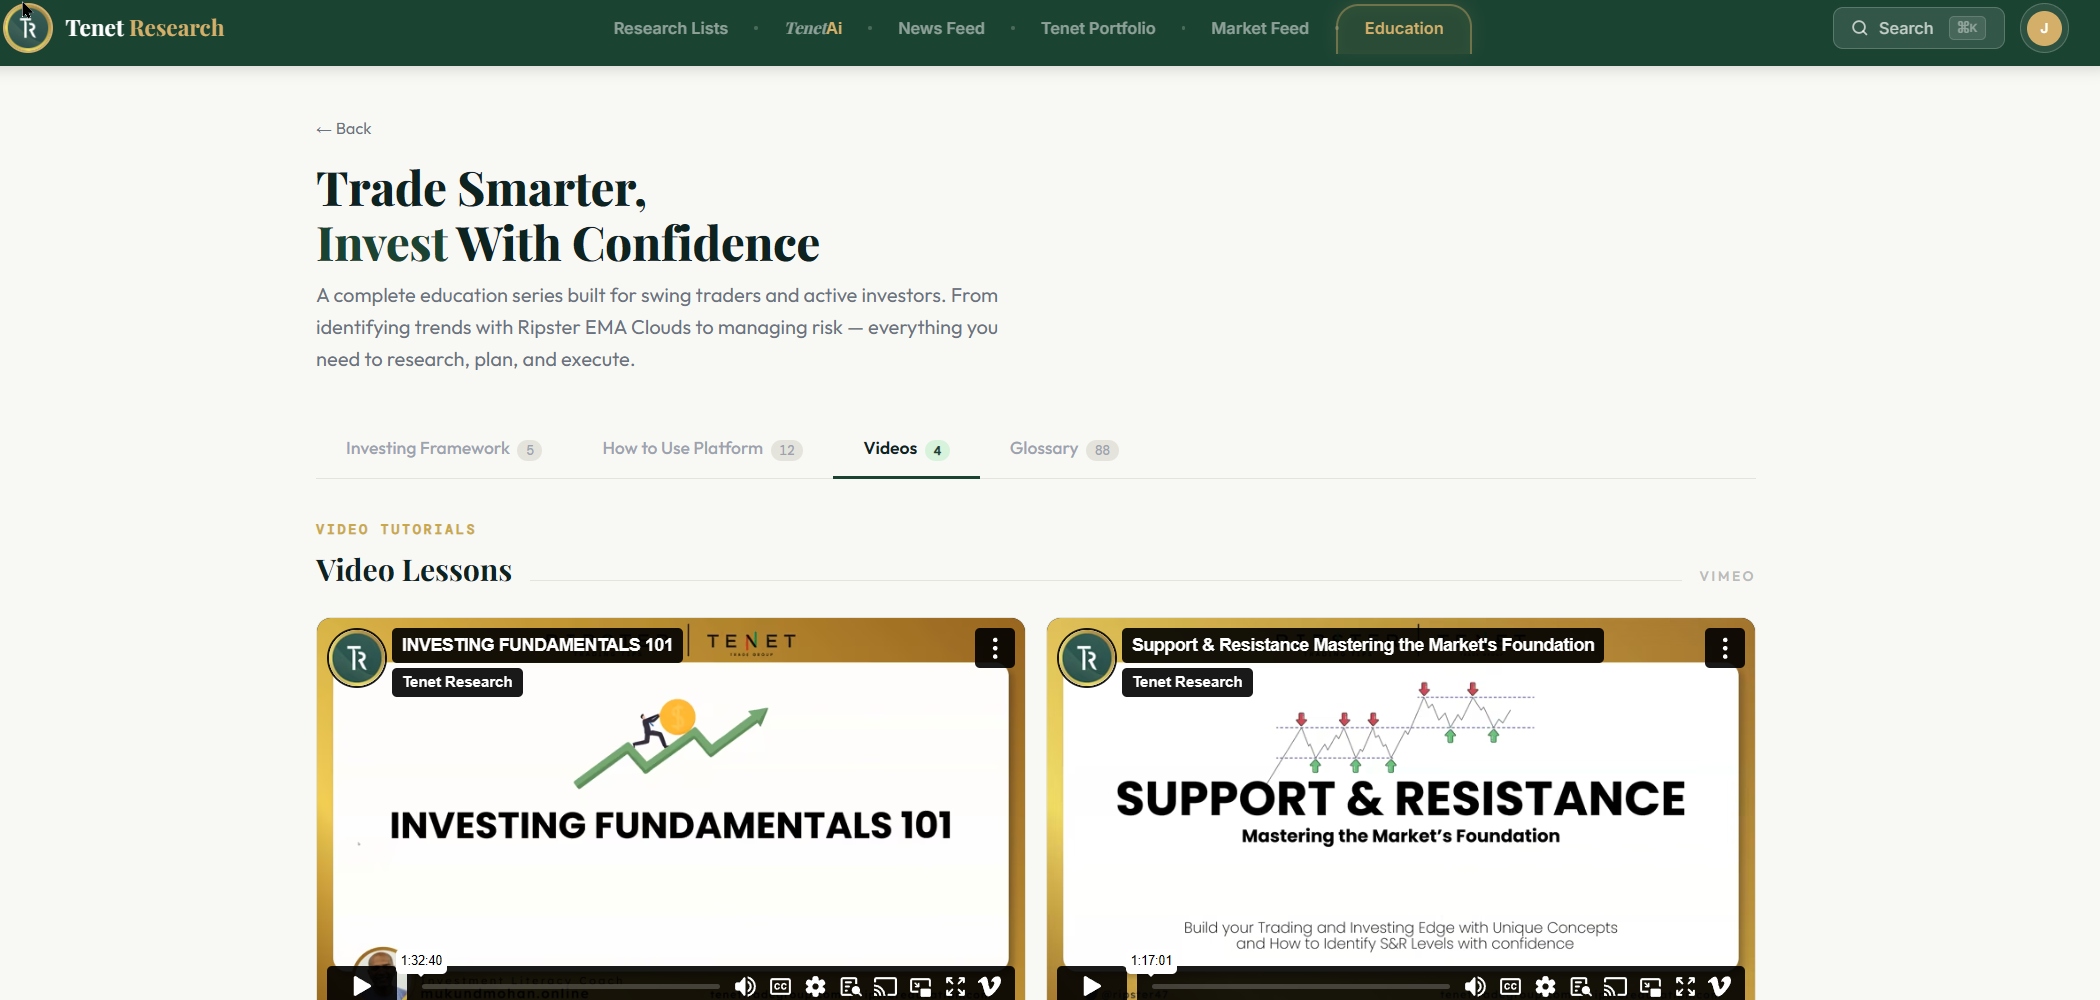Play the Support & Resistance video
The height and width of the screenshot is (1000, 2100).
[x=1092, y=986]
